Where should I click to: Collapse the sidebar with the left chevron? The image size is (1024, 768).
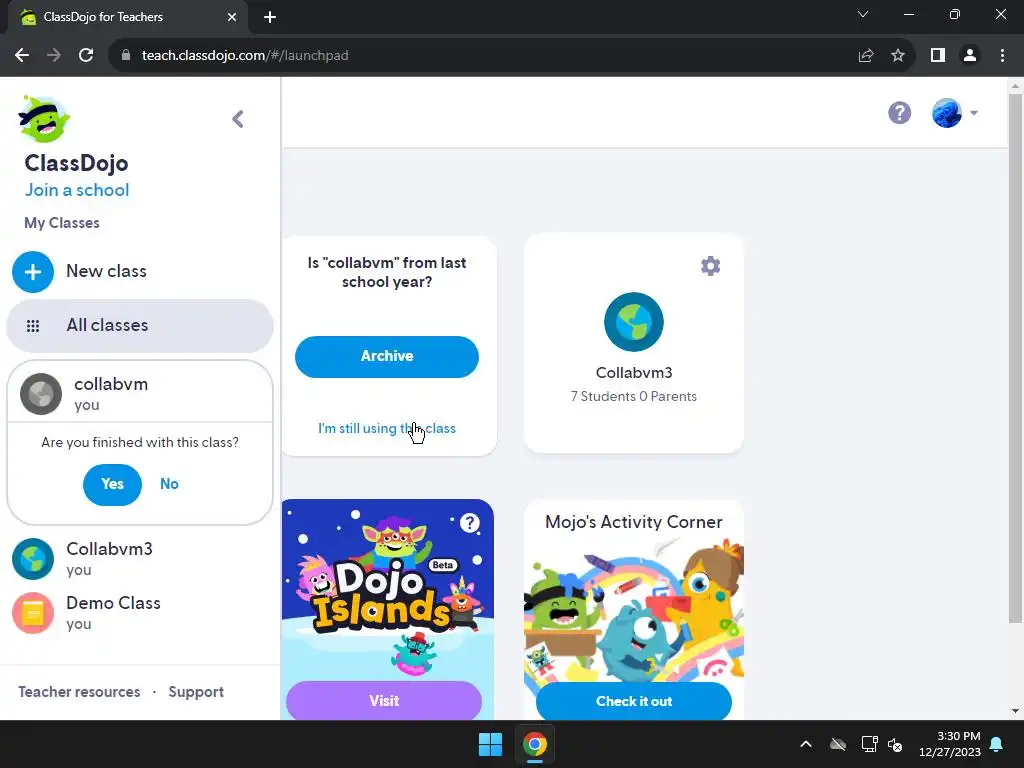pyautogui.click(x=238, y=119)
